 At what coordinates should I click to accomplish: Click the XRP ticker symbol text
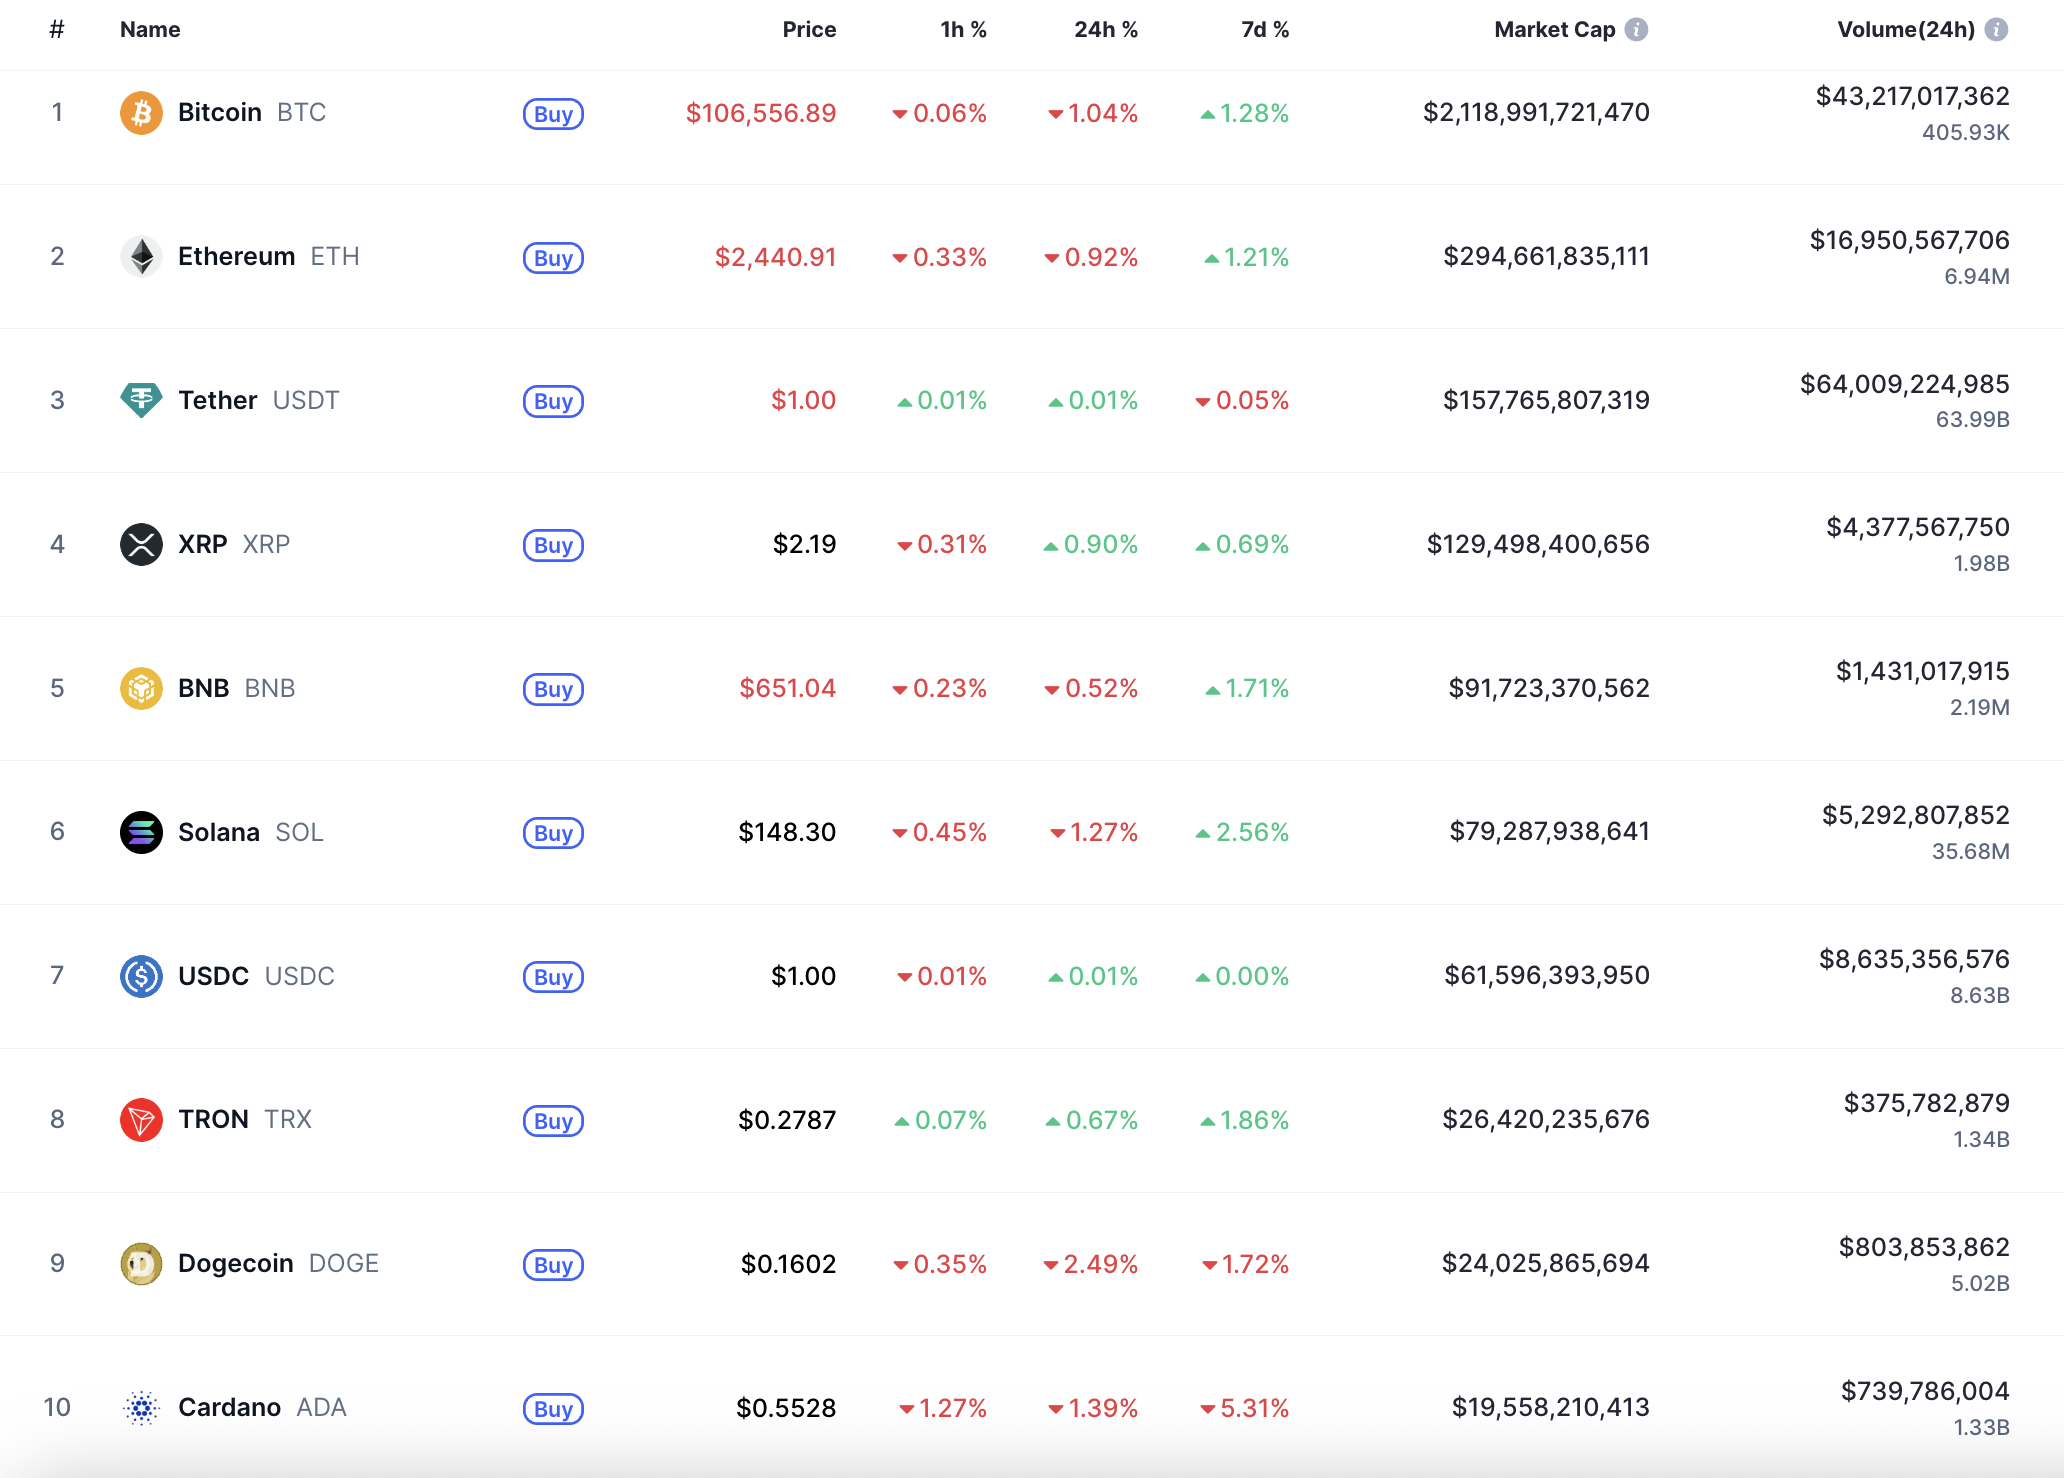(266, 545)
